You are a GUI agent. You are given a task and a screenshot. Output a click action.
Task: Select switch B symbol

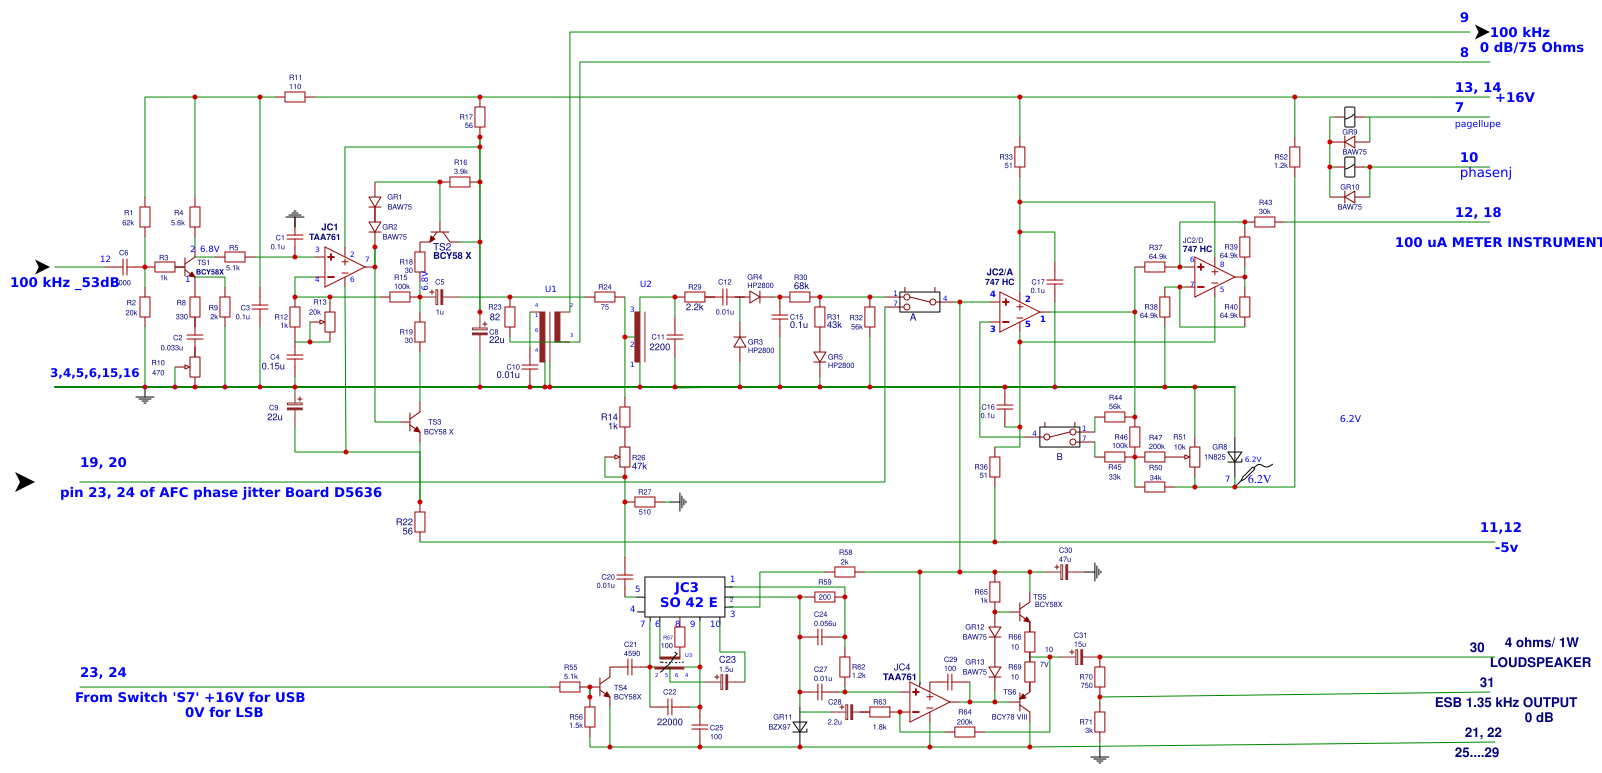pyautogui.click(x=1060, y=437)
